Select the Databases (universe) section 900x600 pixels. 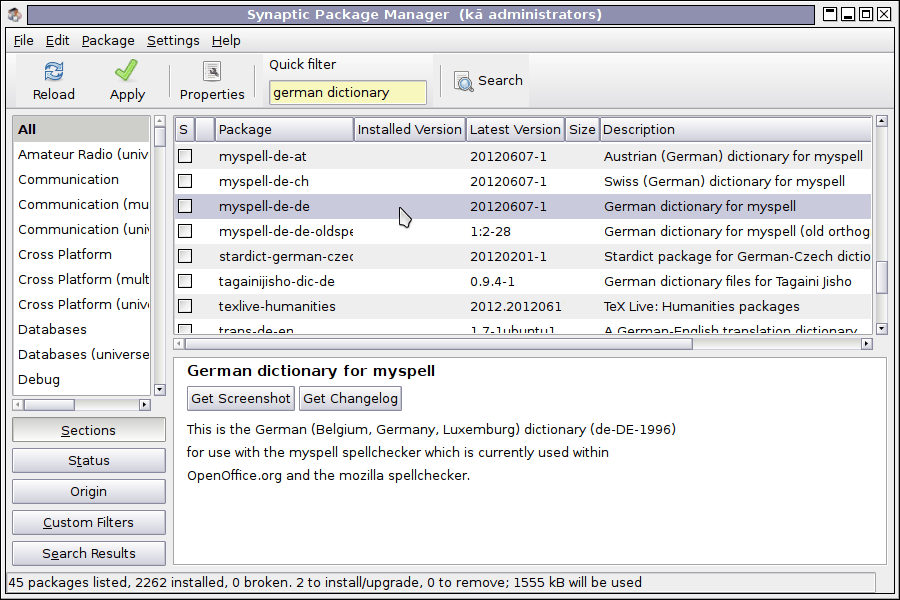82,354
